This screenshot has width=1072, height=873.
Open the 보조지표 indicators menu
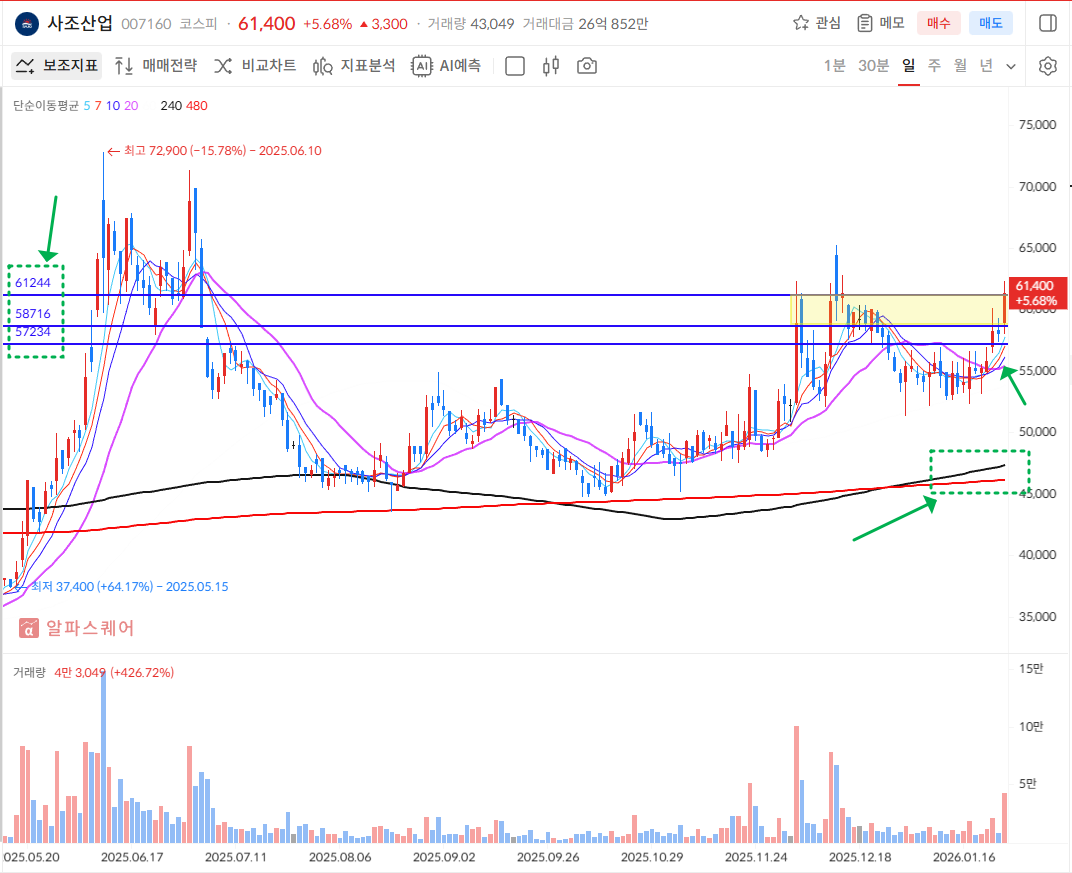57,66
